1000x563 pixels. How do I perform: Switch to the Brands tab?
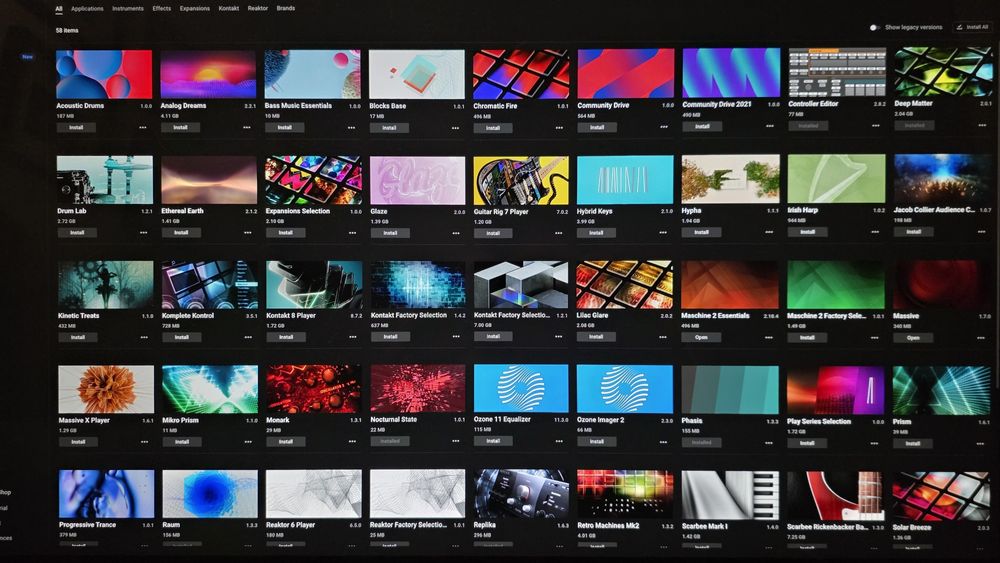pyautogui.click(x=286, y=8)
